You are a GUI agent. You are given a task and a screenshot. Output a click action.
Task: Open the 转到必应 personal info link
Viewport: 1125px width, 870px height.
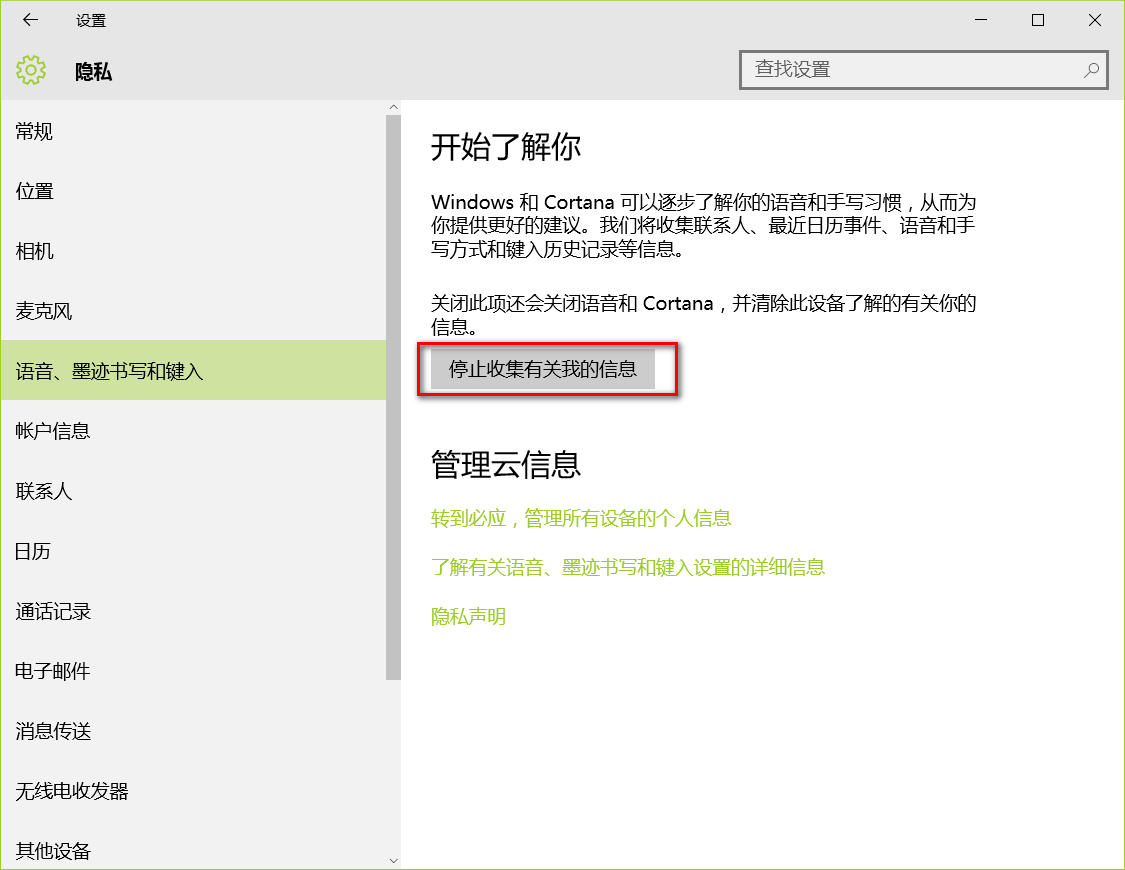pyautogui.click(x=581, y=519)
